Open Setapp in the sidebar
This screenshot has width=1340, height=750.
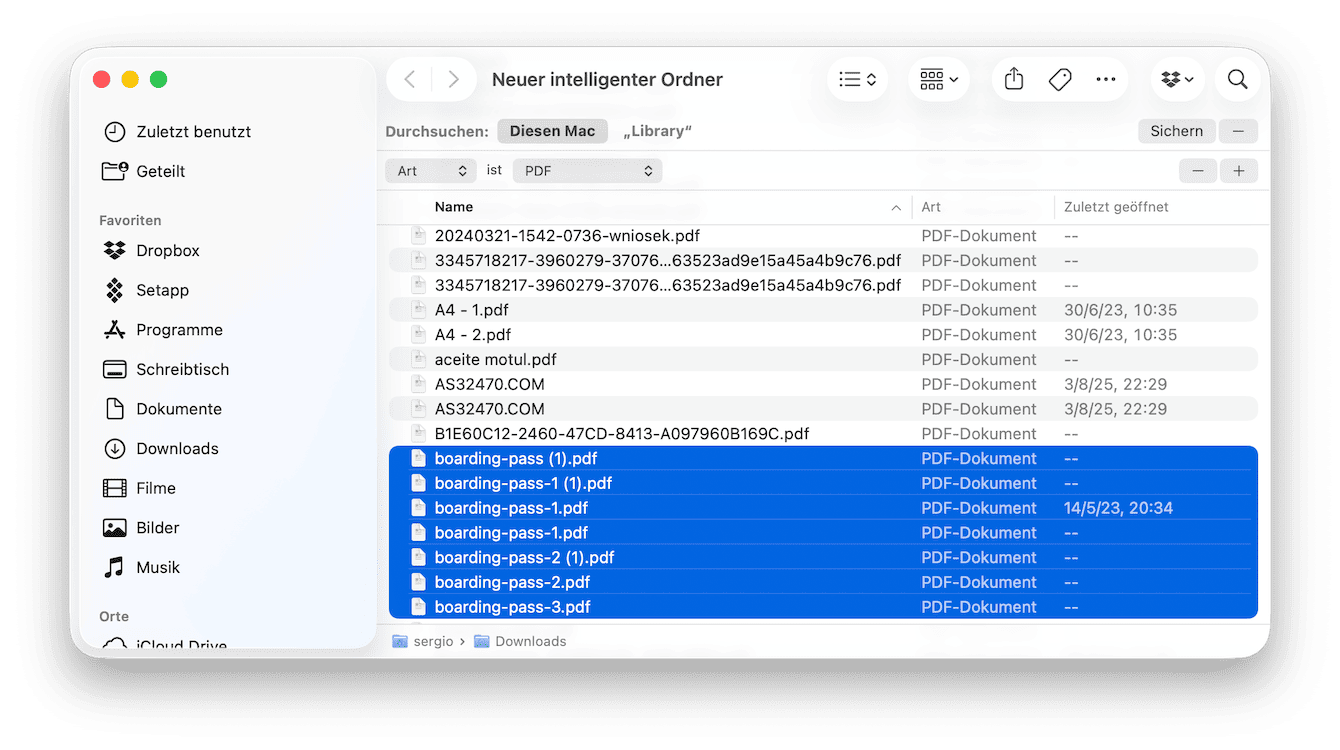point(162,290)
